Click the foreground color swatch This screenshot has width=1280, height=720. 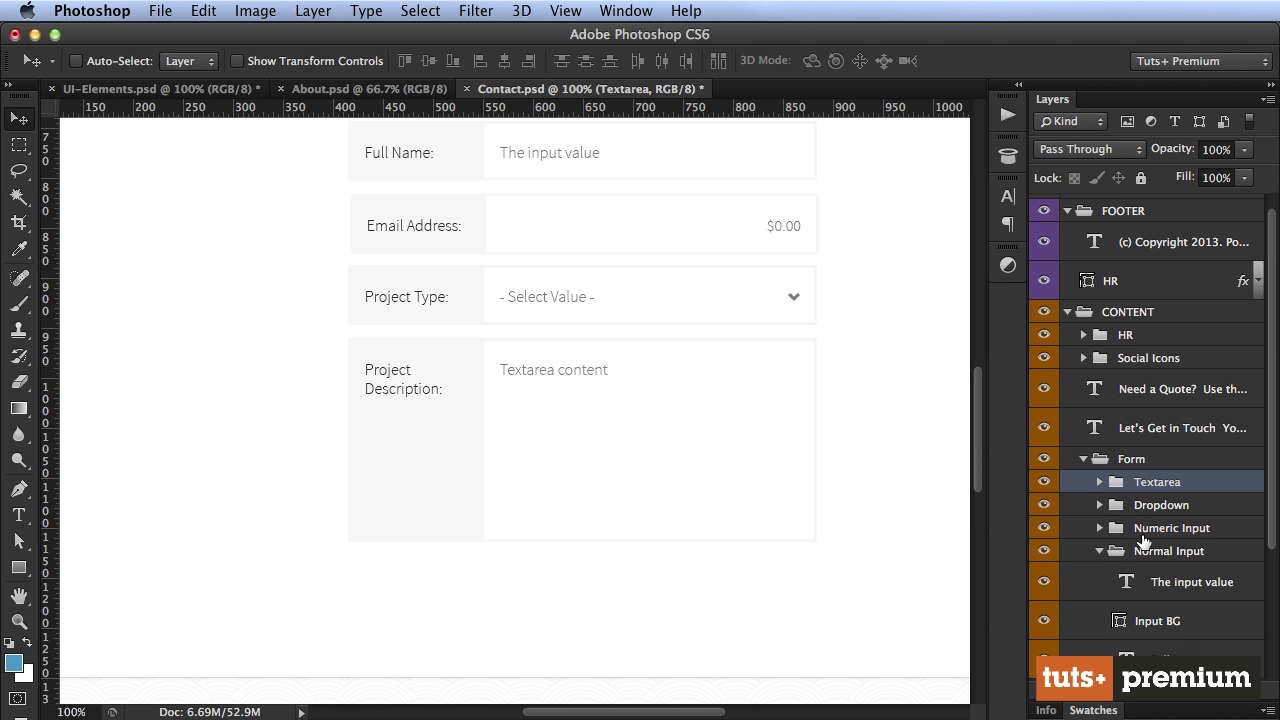(x=13, y=664)
